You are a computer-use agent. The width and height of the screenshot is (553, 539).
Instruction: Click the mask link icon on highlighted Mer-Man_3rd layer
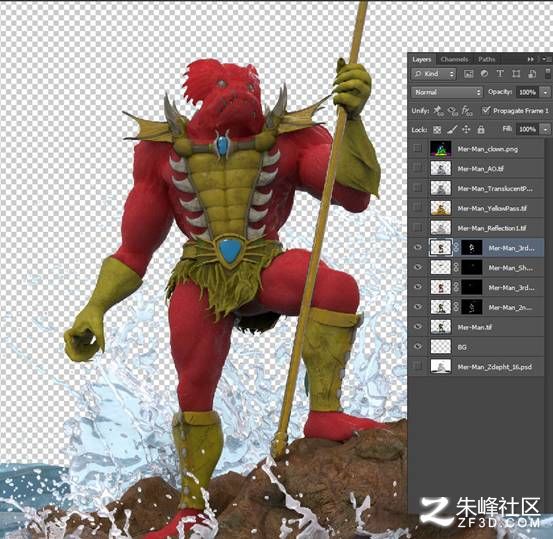[x=456, y=248]
